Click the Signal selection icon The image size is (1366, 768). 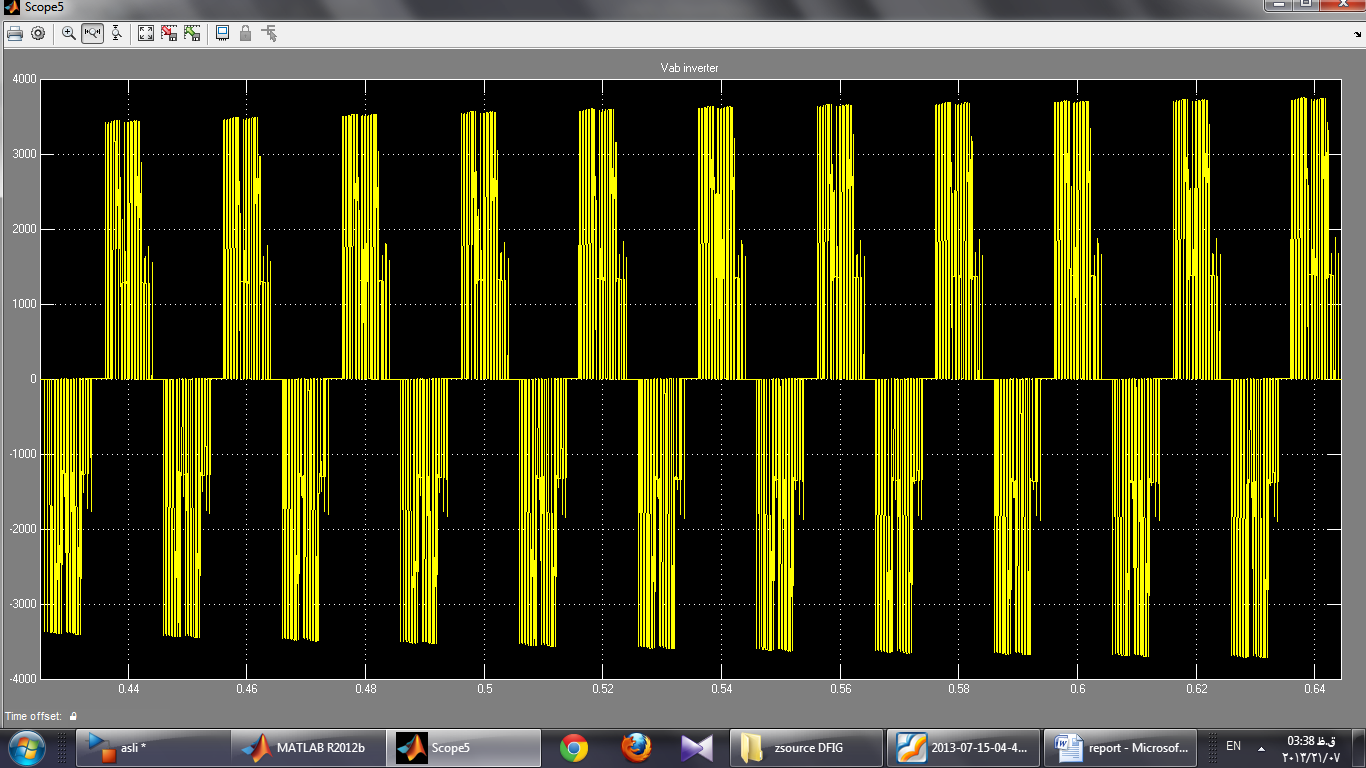pyautogui.click(x=269, y=33)
